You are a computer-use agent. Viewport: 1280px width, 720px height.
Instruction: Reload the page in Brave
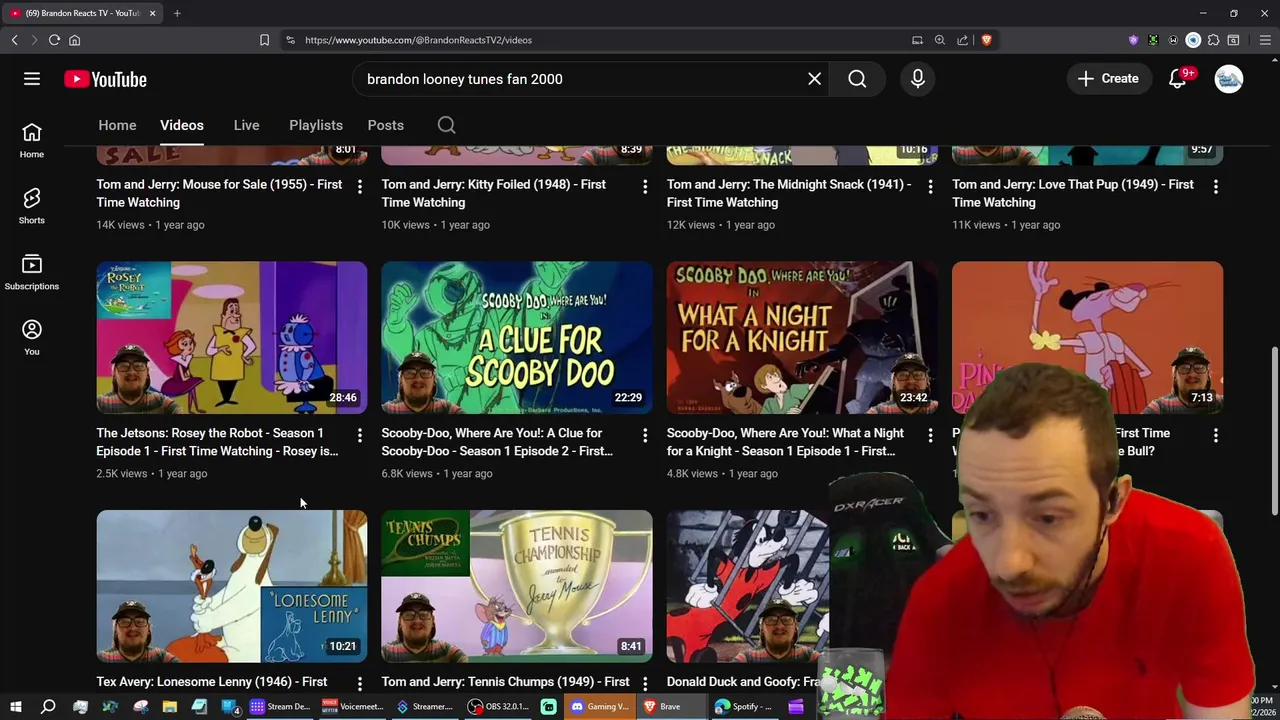pos(54,40)
